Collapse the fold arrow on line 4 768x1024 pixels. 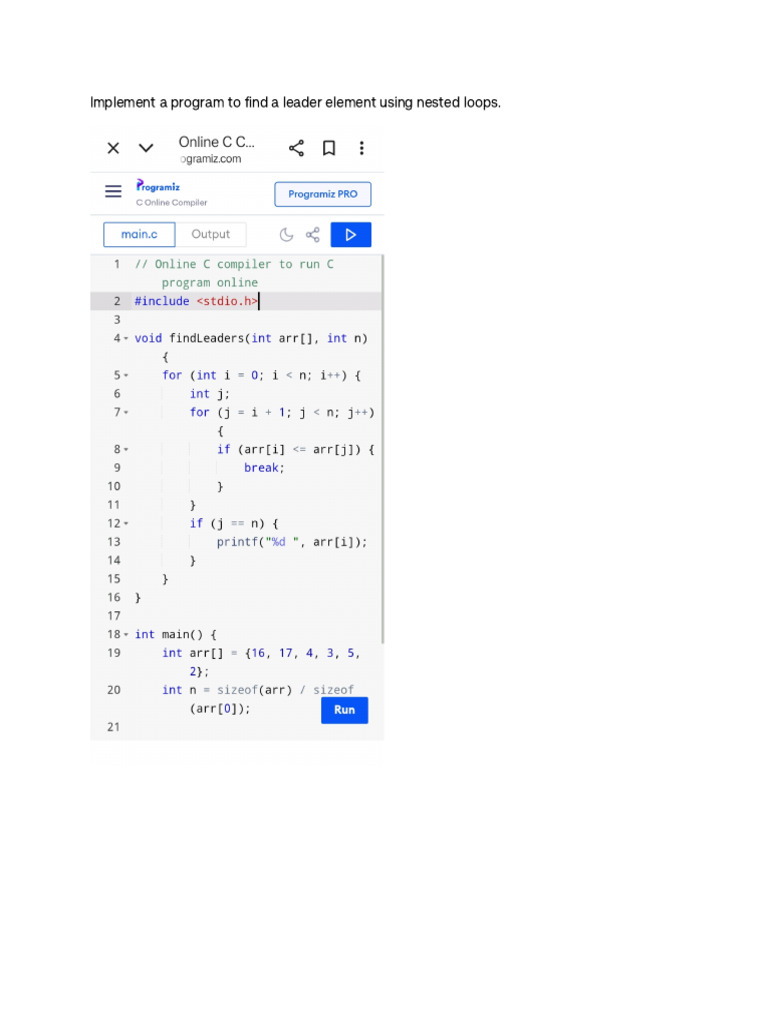(x=126, y=338)
